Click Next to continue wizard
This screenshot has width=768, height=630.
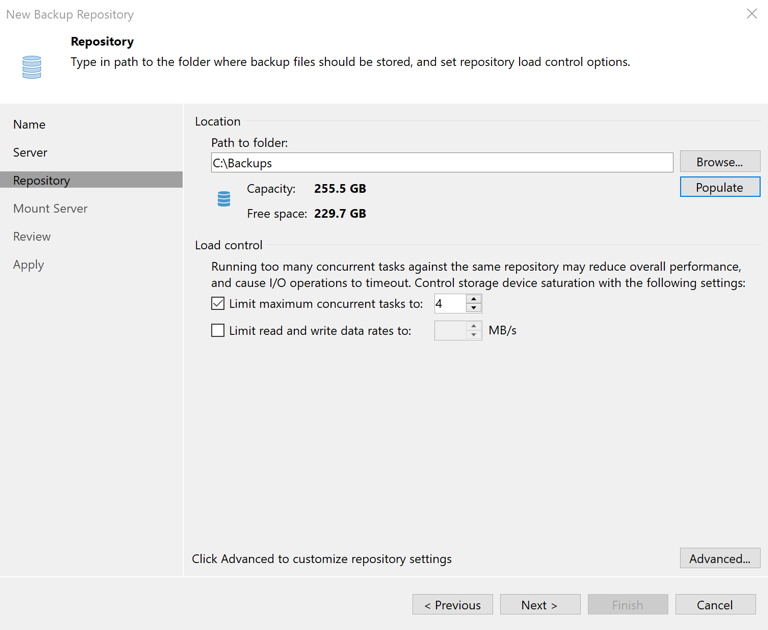pos(540,604)
